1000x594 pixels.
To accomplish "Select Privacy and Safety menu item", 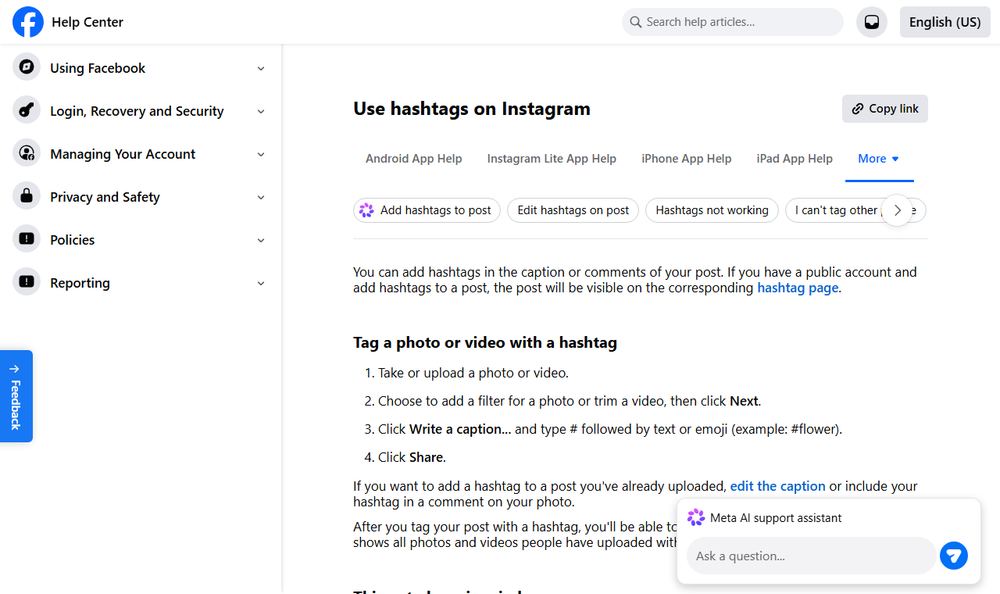I will click(140, 197).
